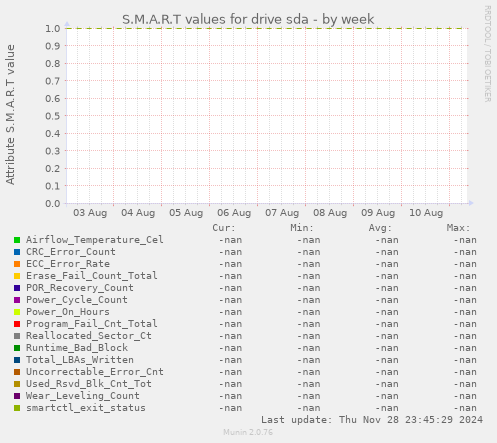497x443 pixels.
Task: Click the Cur: column header
Action: click(x=224, y=228)
